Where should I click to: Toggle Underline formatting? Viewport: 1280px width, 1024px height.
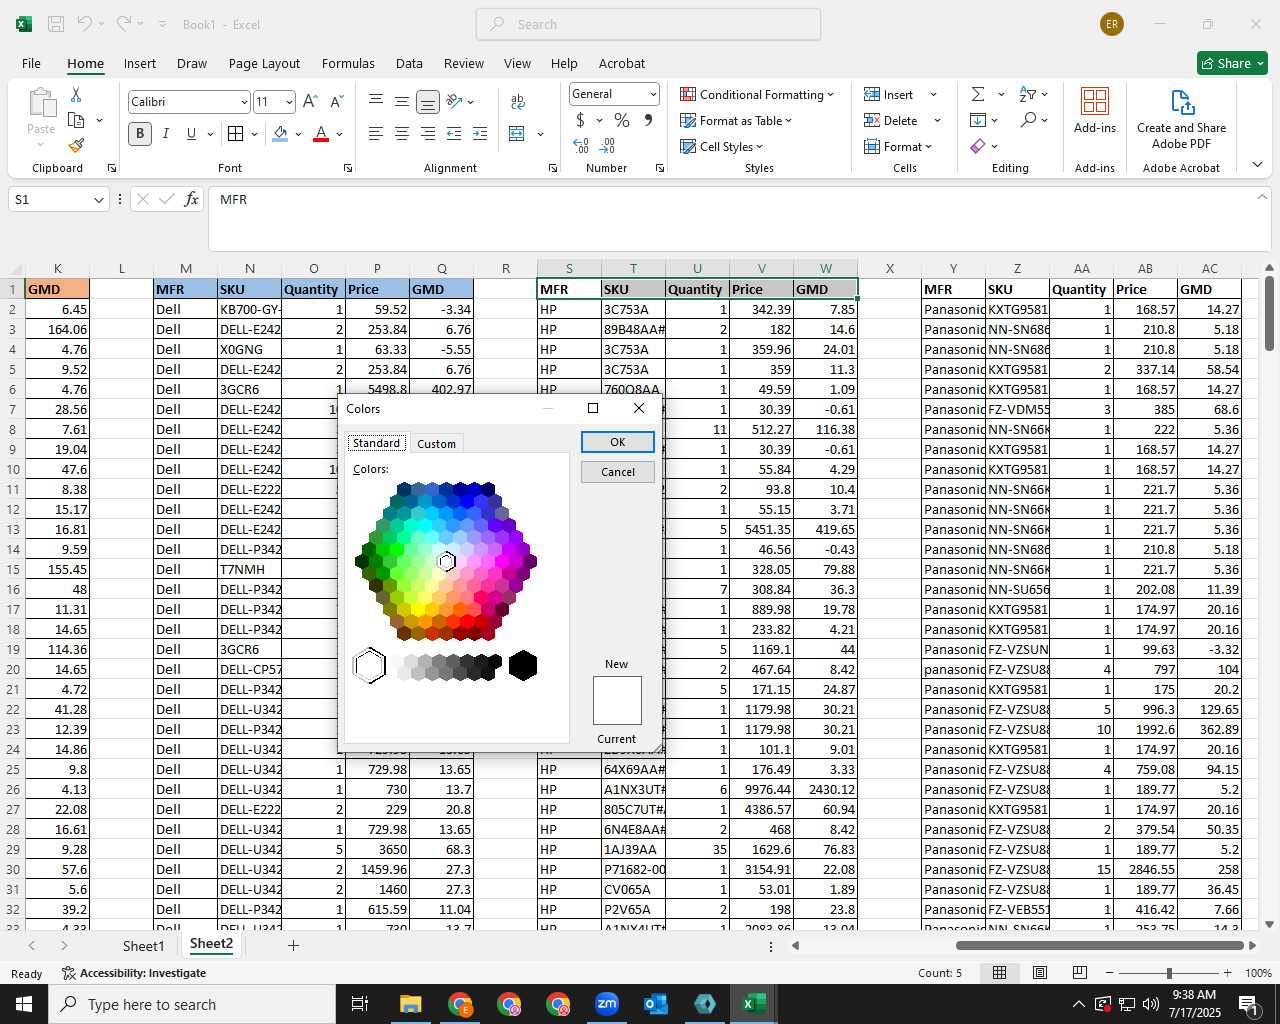pos(191,133)
